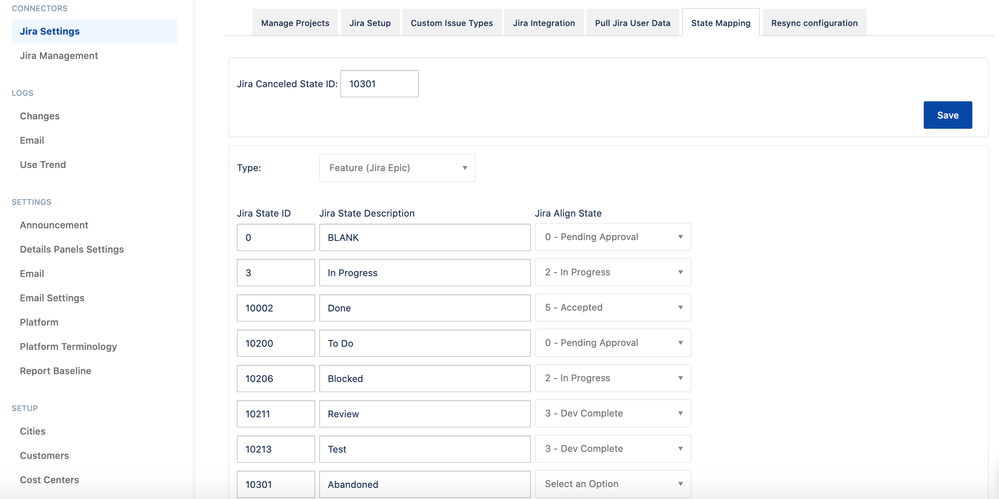Open Cost Centers under Setup
The image size is (999, 499).
point(49,480)
